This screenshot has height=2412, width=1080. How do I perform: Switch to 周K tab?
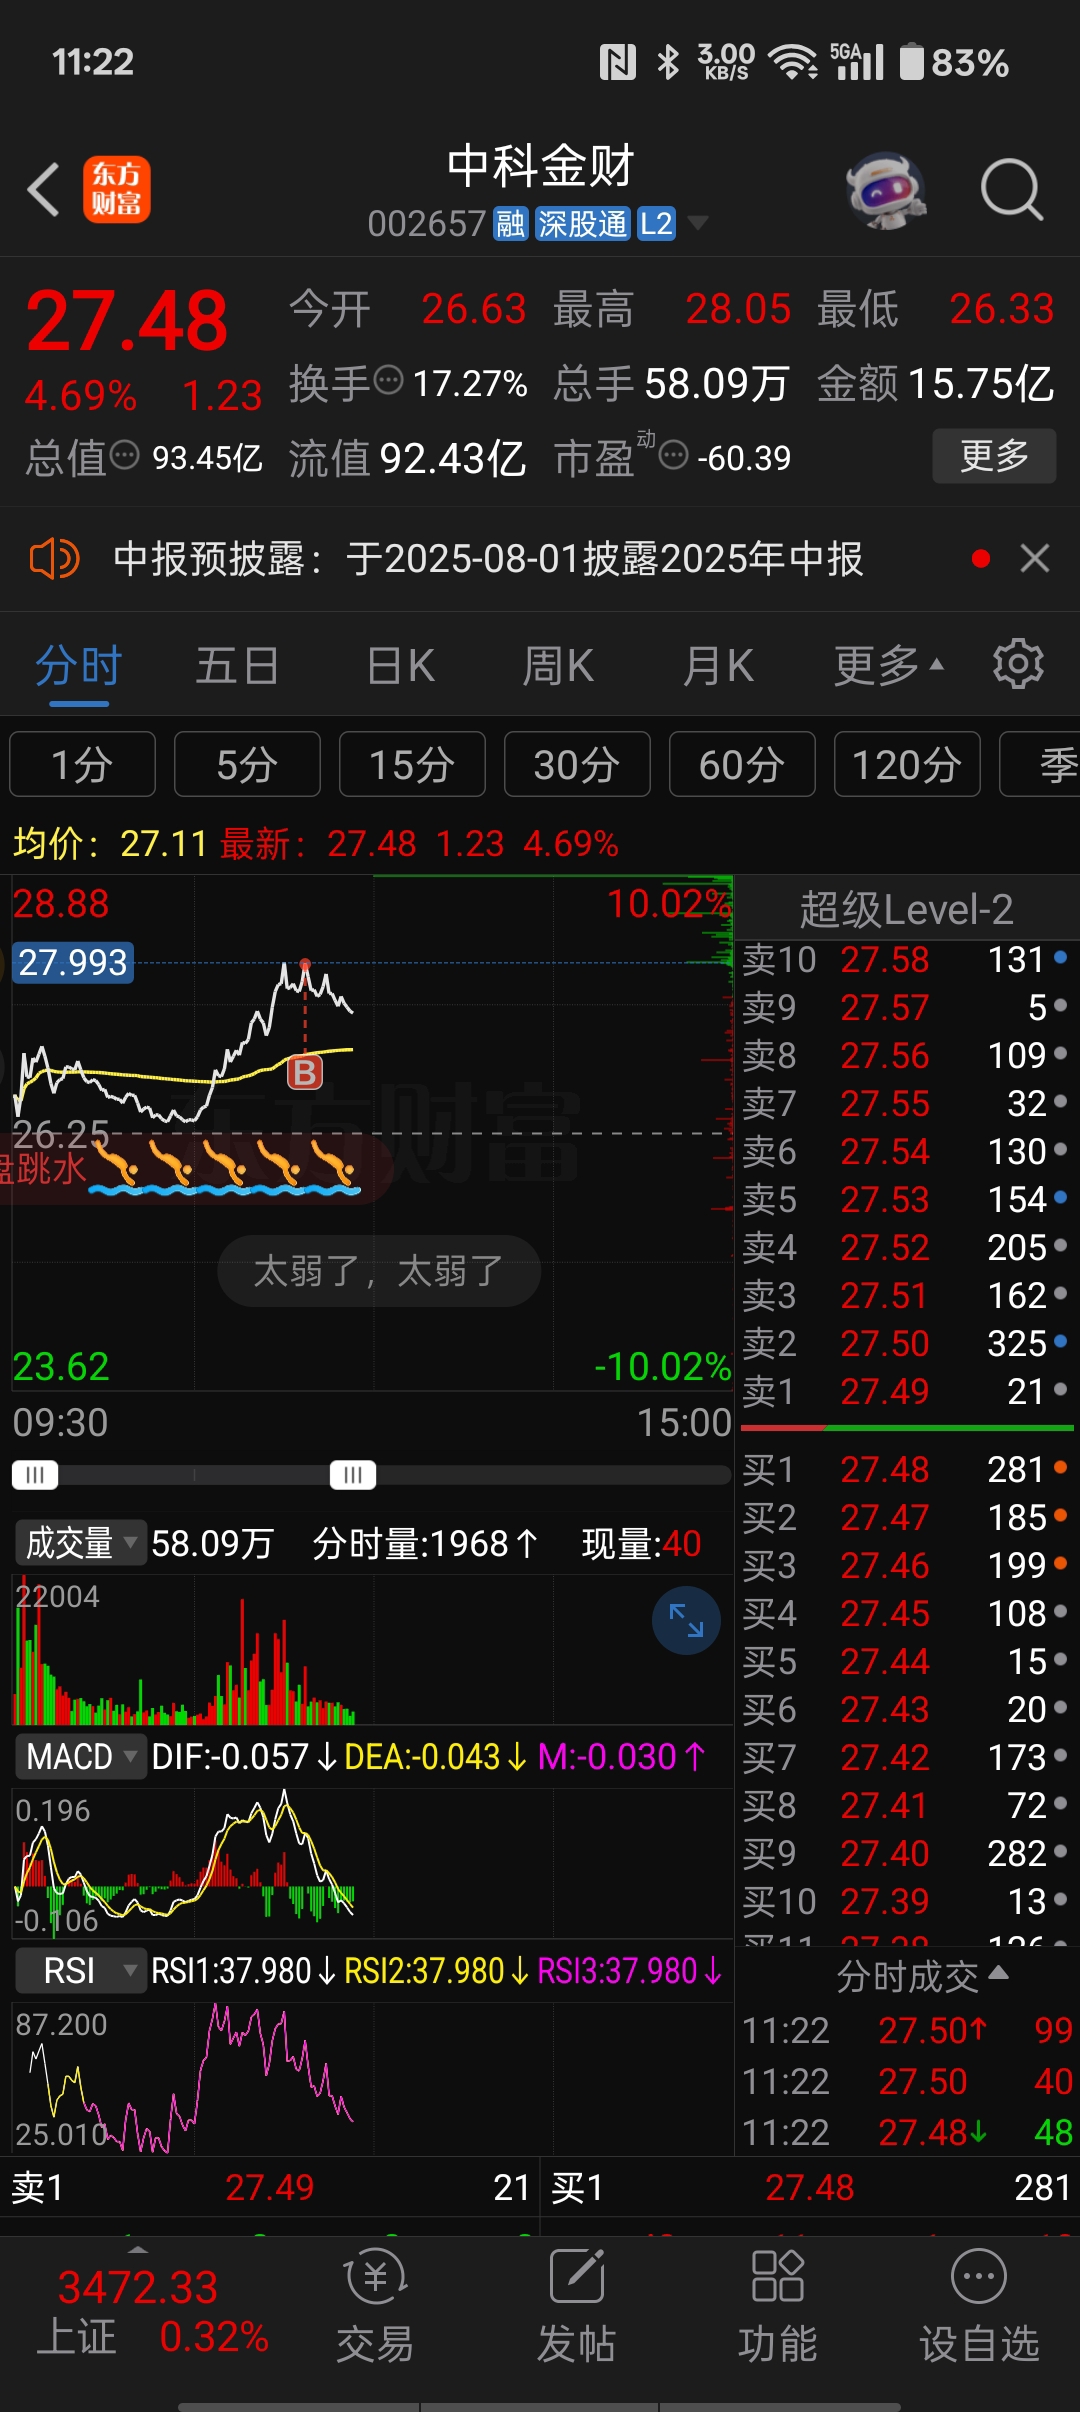coord(558,665)
